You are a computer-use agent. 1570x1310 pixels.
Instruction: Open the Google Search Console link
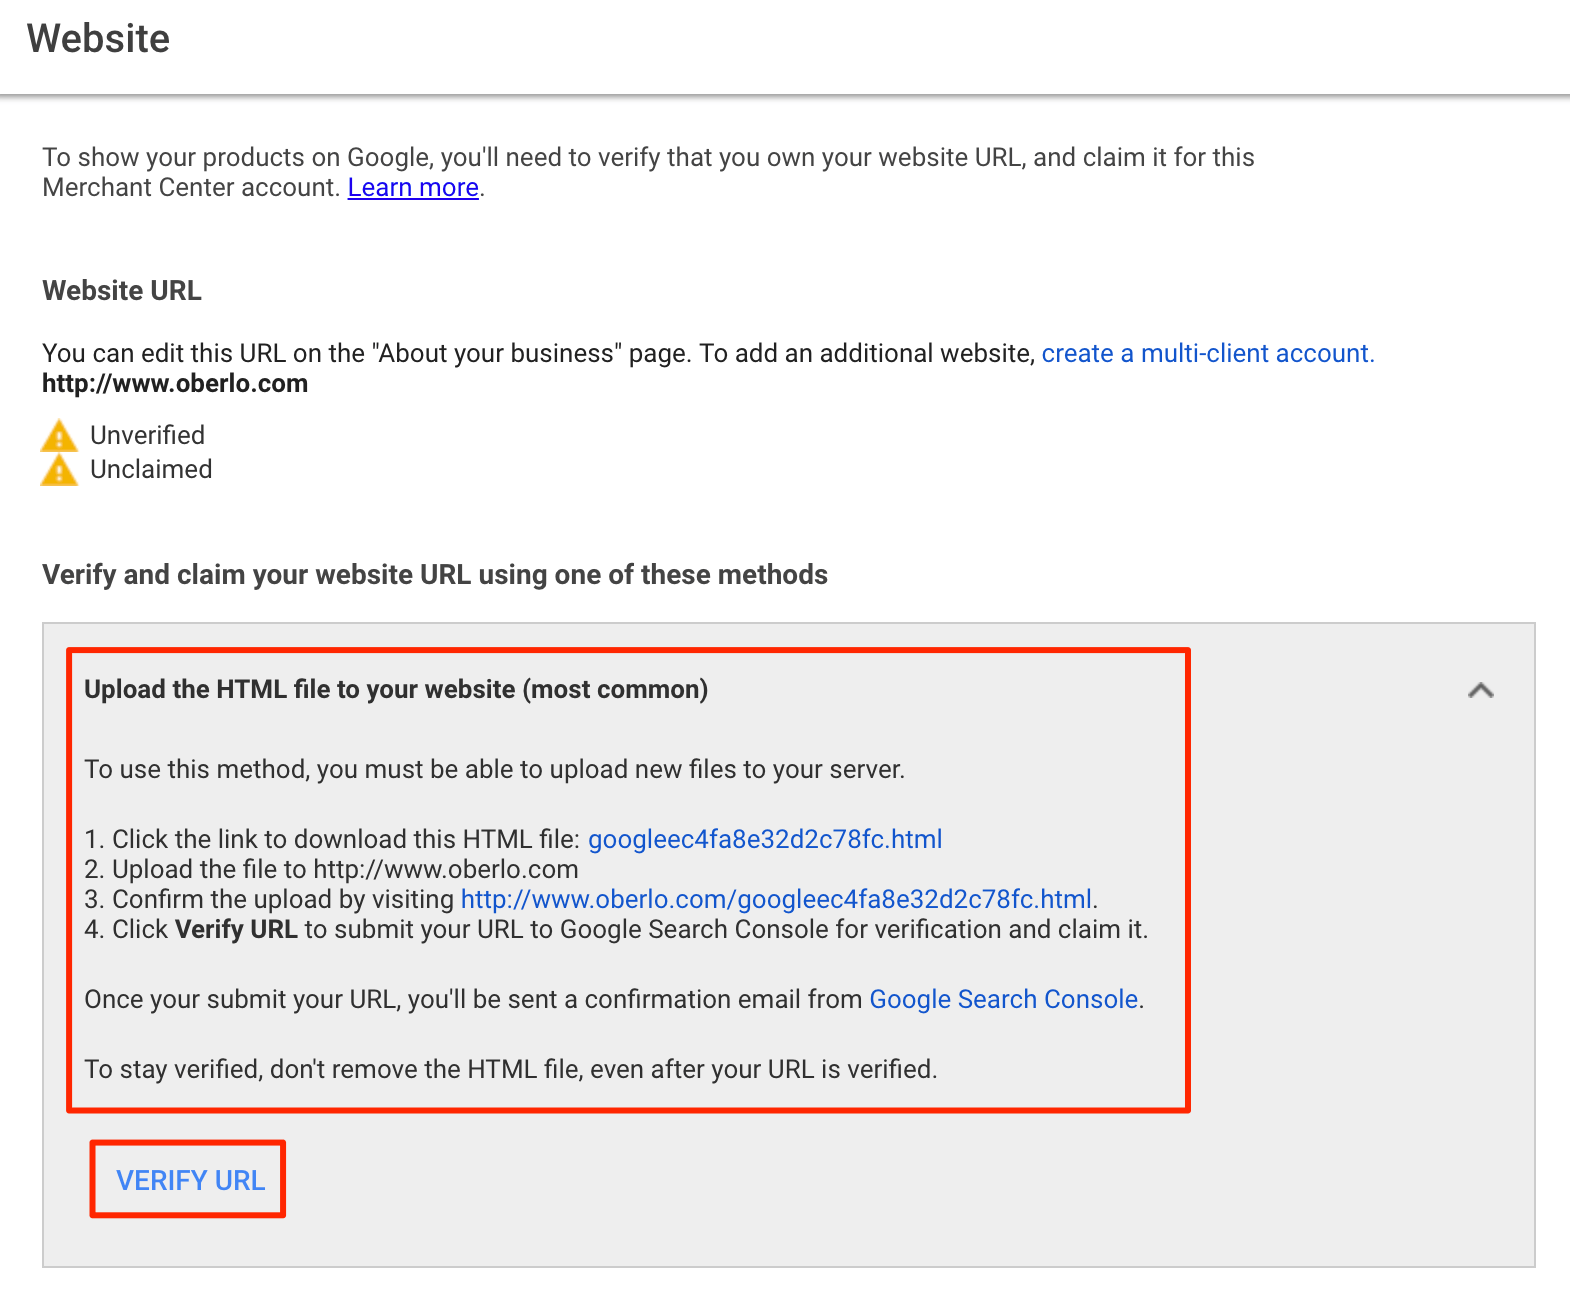point(1003,999)
